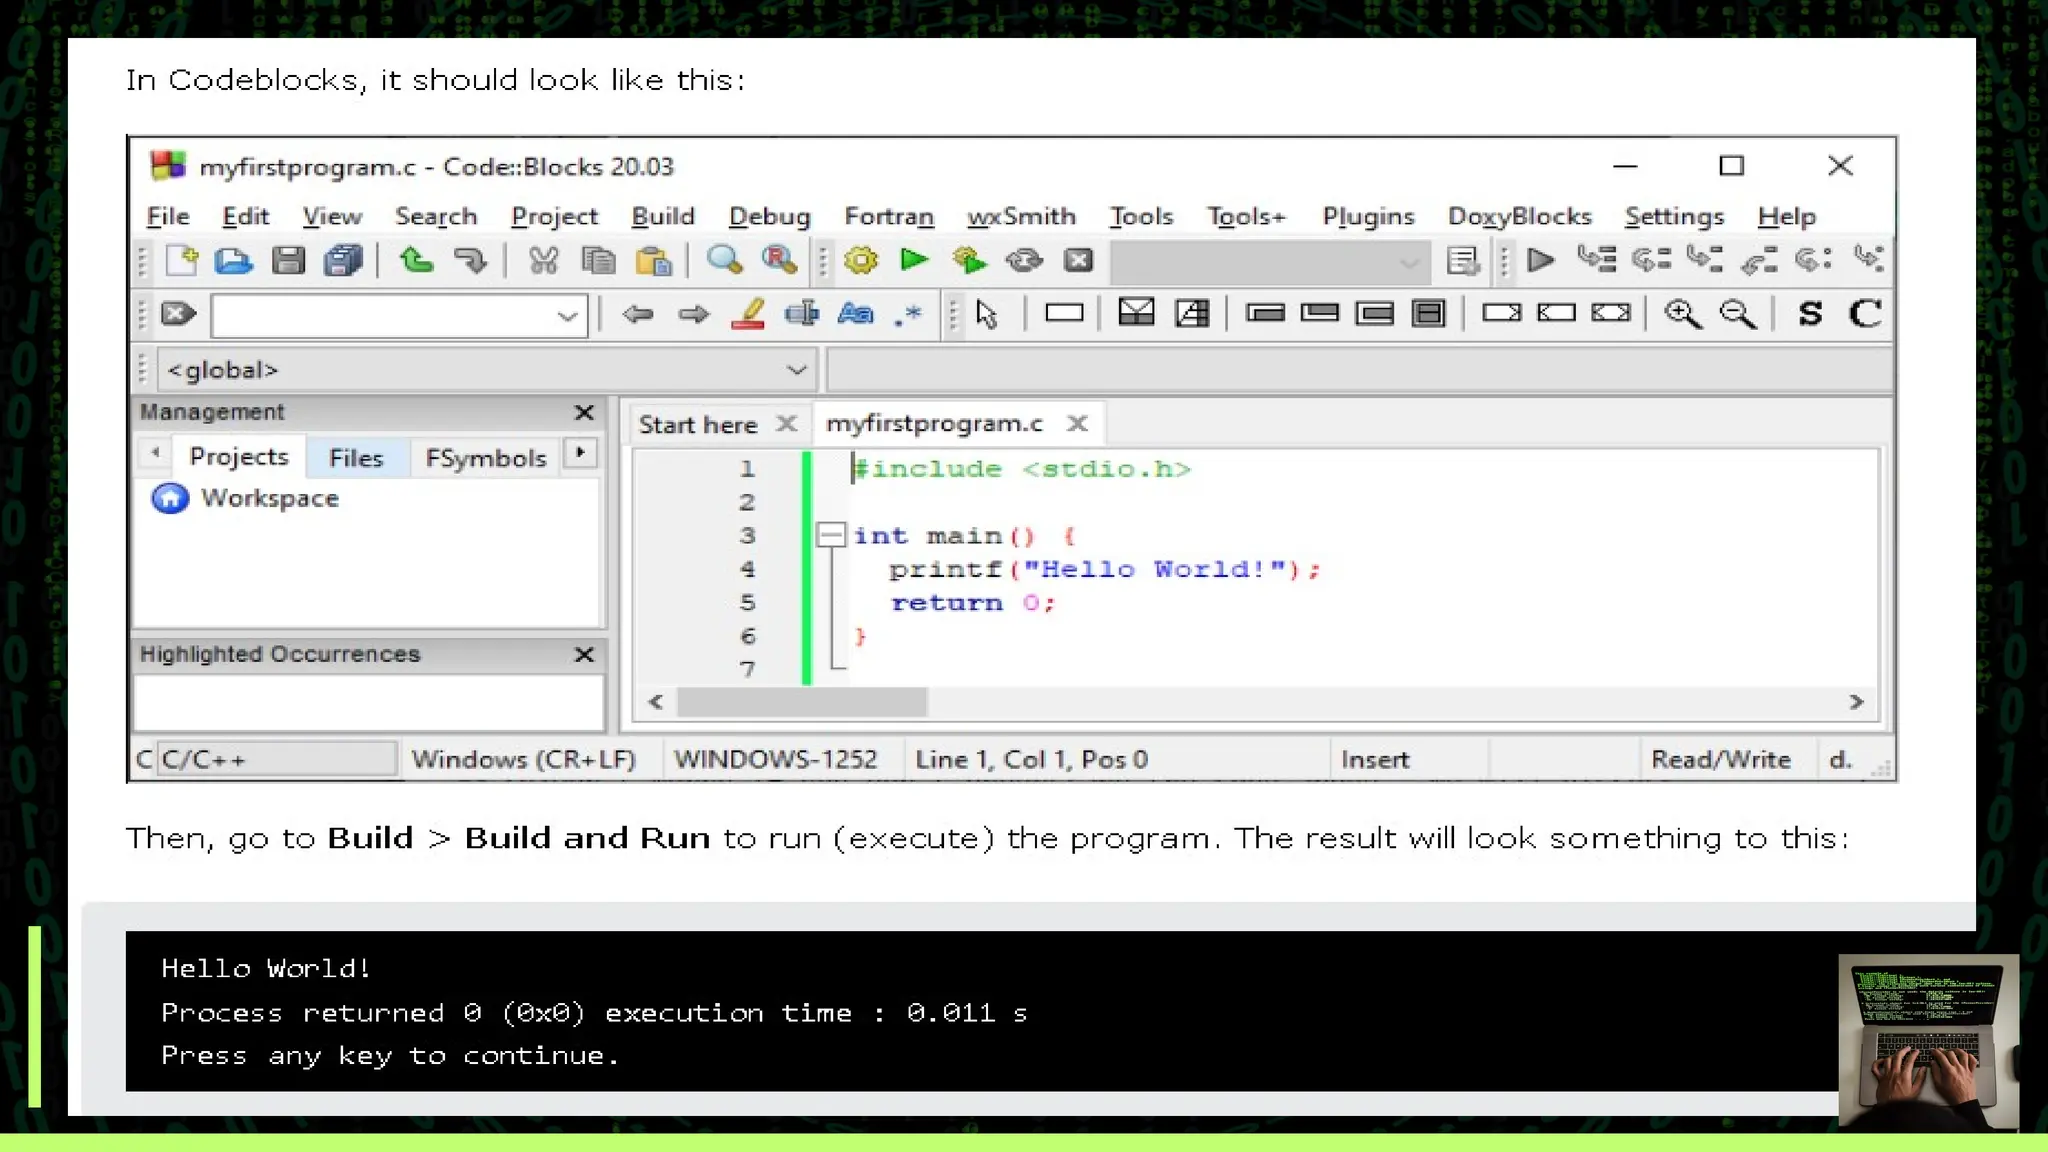Click the Debug/Continue play icon
This screenshot has width=2048, height=1152.
1541,260
